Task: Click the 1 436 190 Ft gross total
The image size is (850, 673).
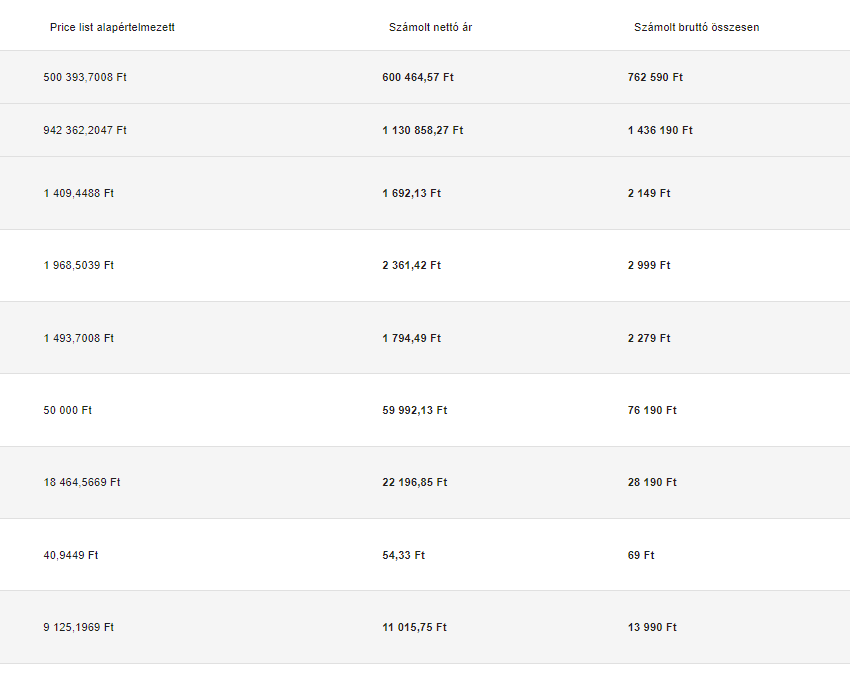Action: point(660,130)
